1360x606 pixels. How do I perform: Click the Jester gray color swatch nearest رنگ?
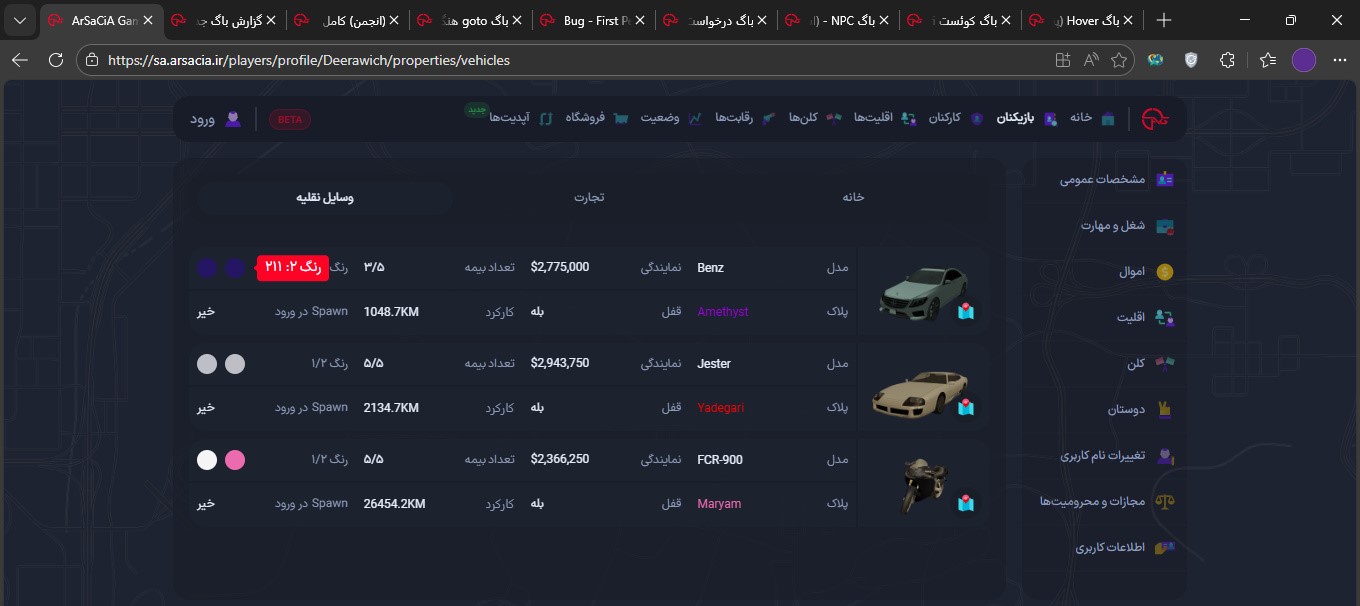[x=234, y=364]
